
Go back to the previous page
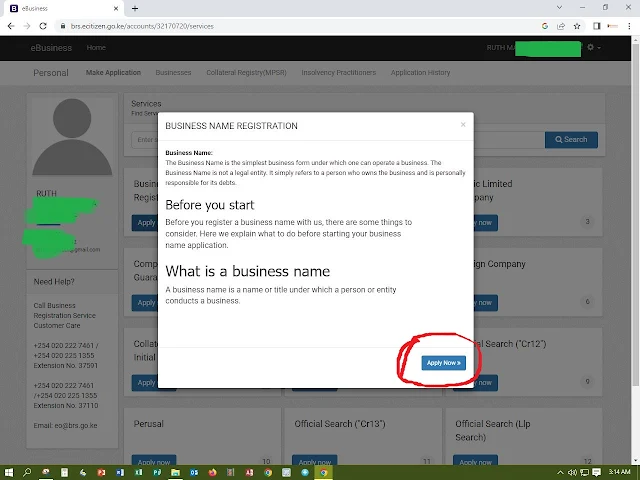click(11, 26)
